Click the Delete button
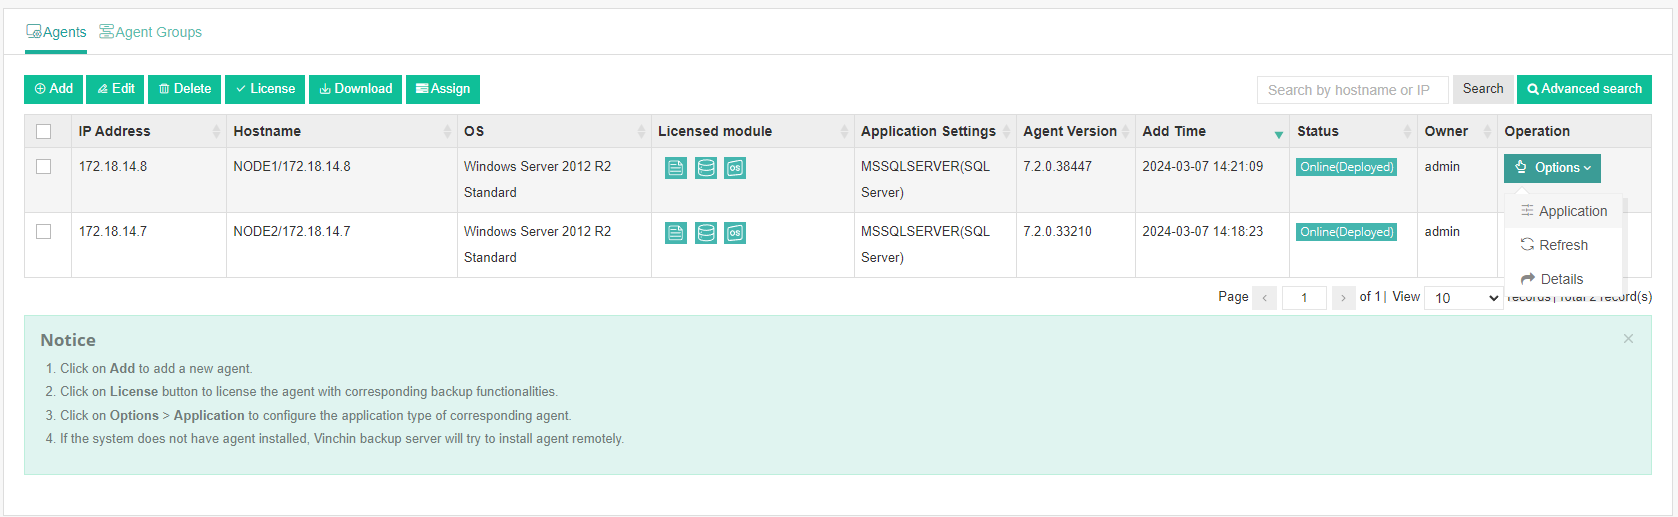This screenshot has width=1678, height=517. click(x=185, y=89)
